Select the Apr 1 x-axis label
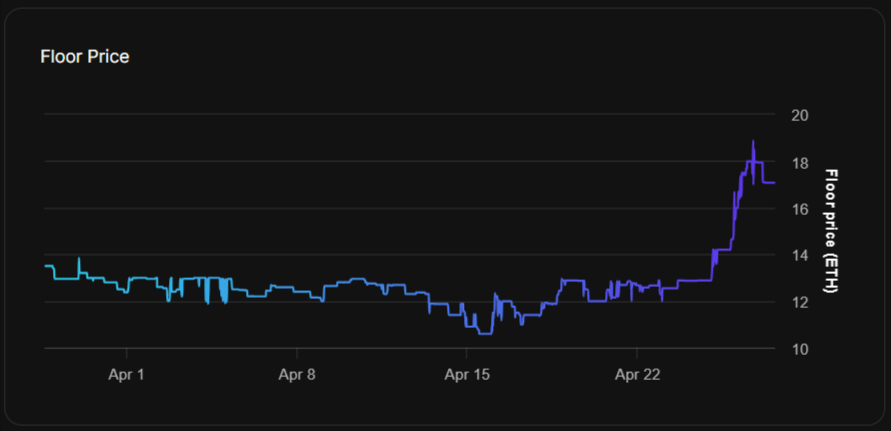 [x=127, y=376]
